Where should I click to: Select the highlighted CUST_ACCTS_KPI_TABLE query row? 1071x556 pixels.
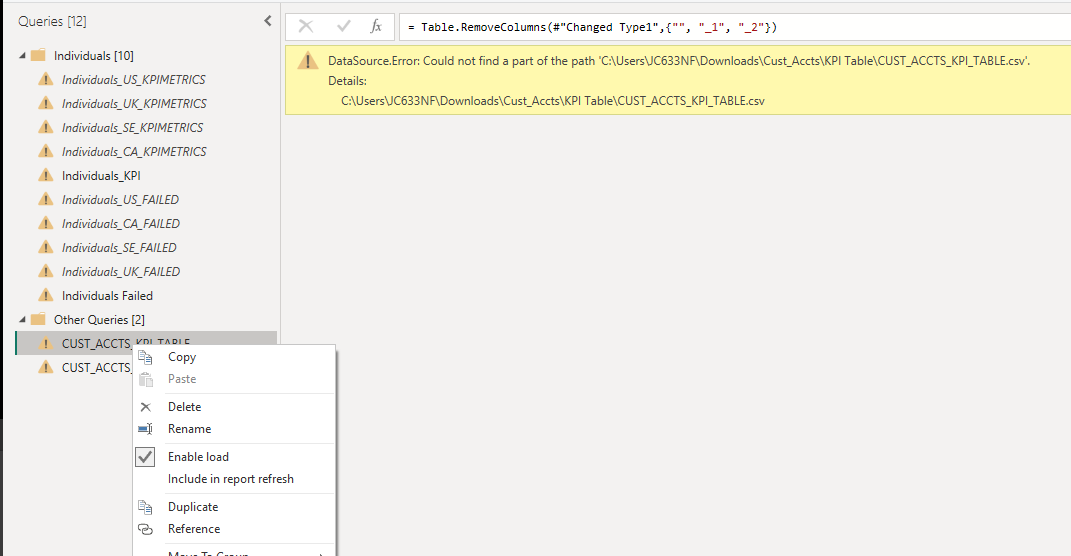[146, 344]
